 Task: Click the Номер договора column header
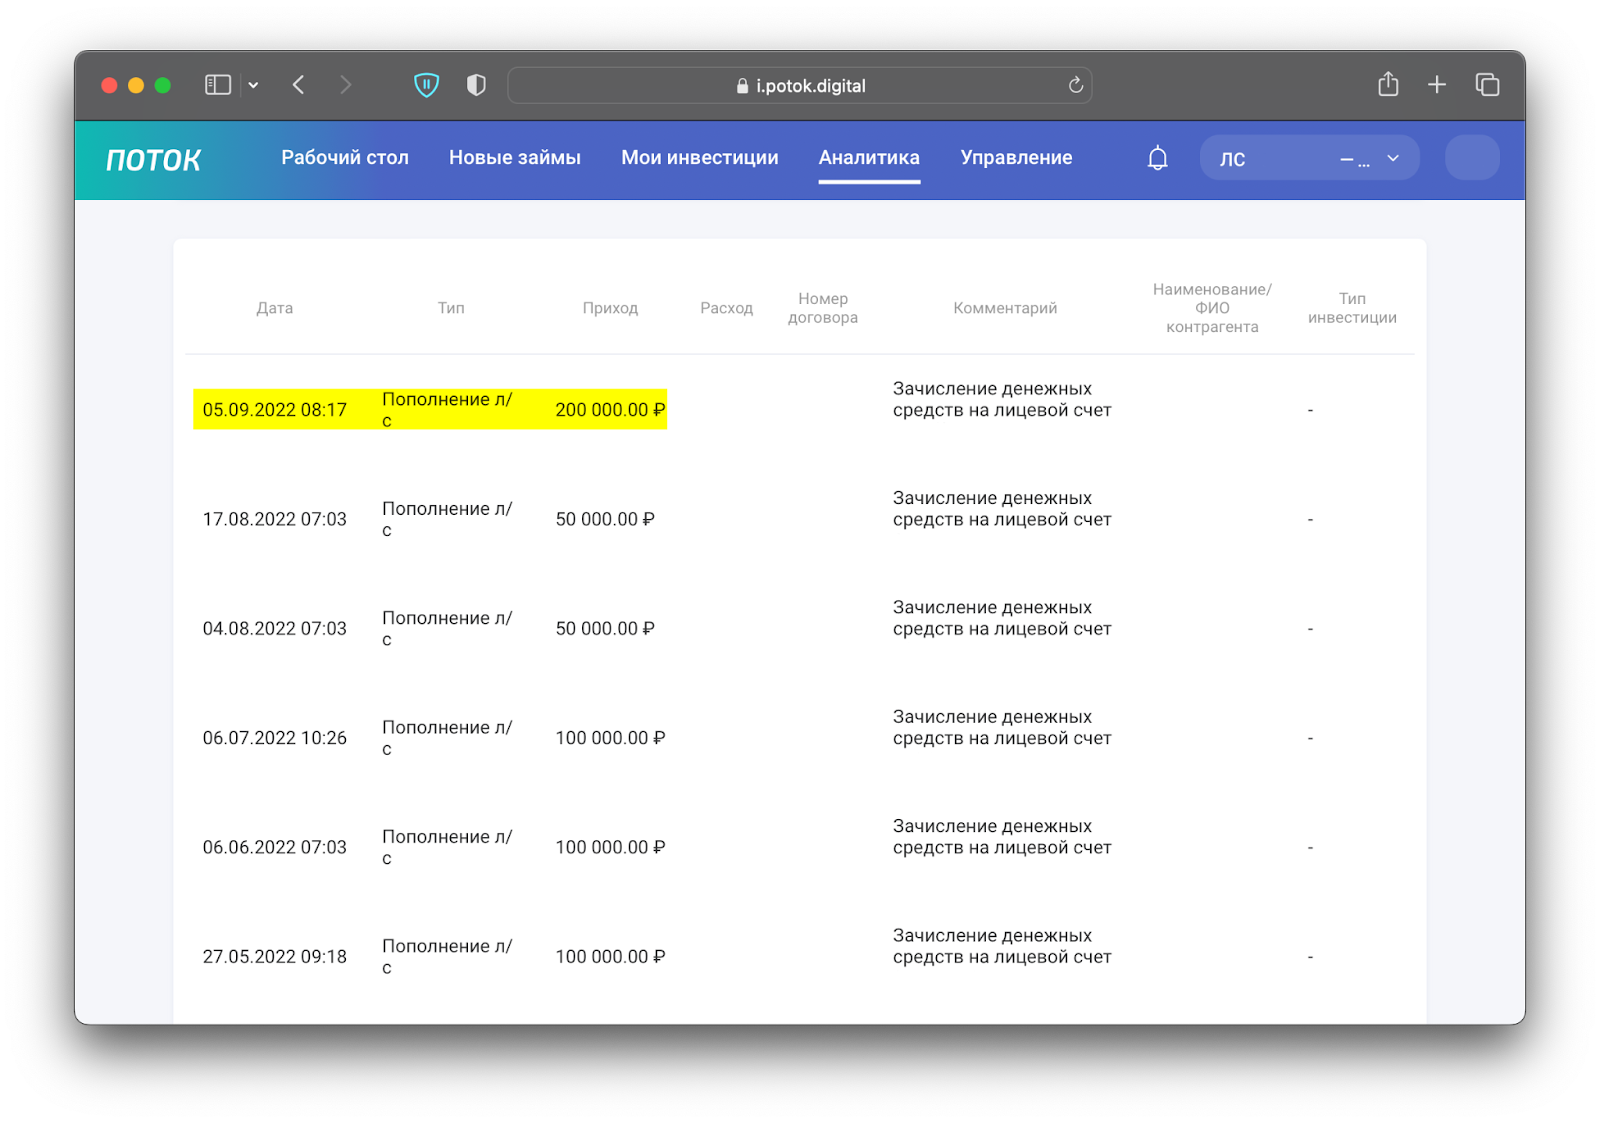pyautogui.click(x=823, y=308)
